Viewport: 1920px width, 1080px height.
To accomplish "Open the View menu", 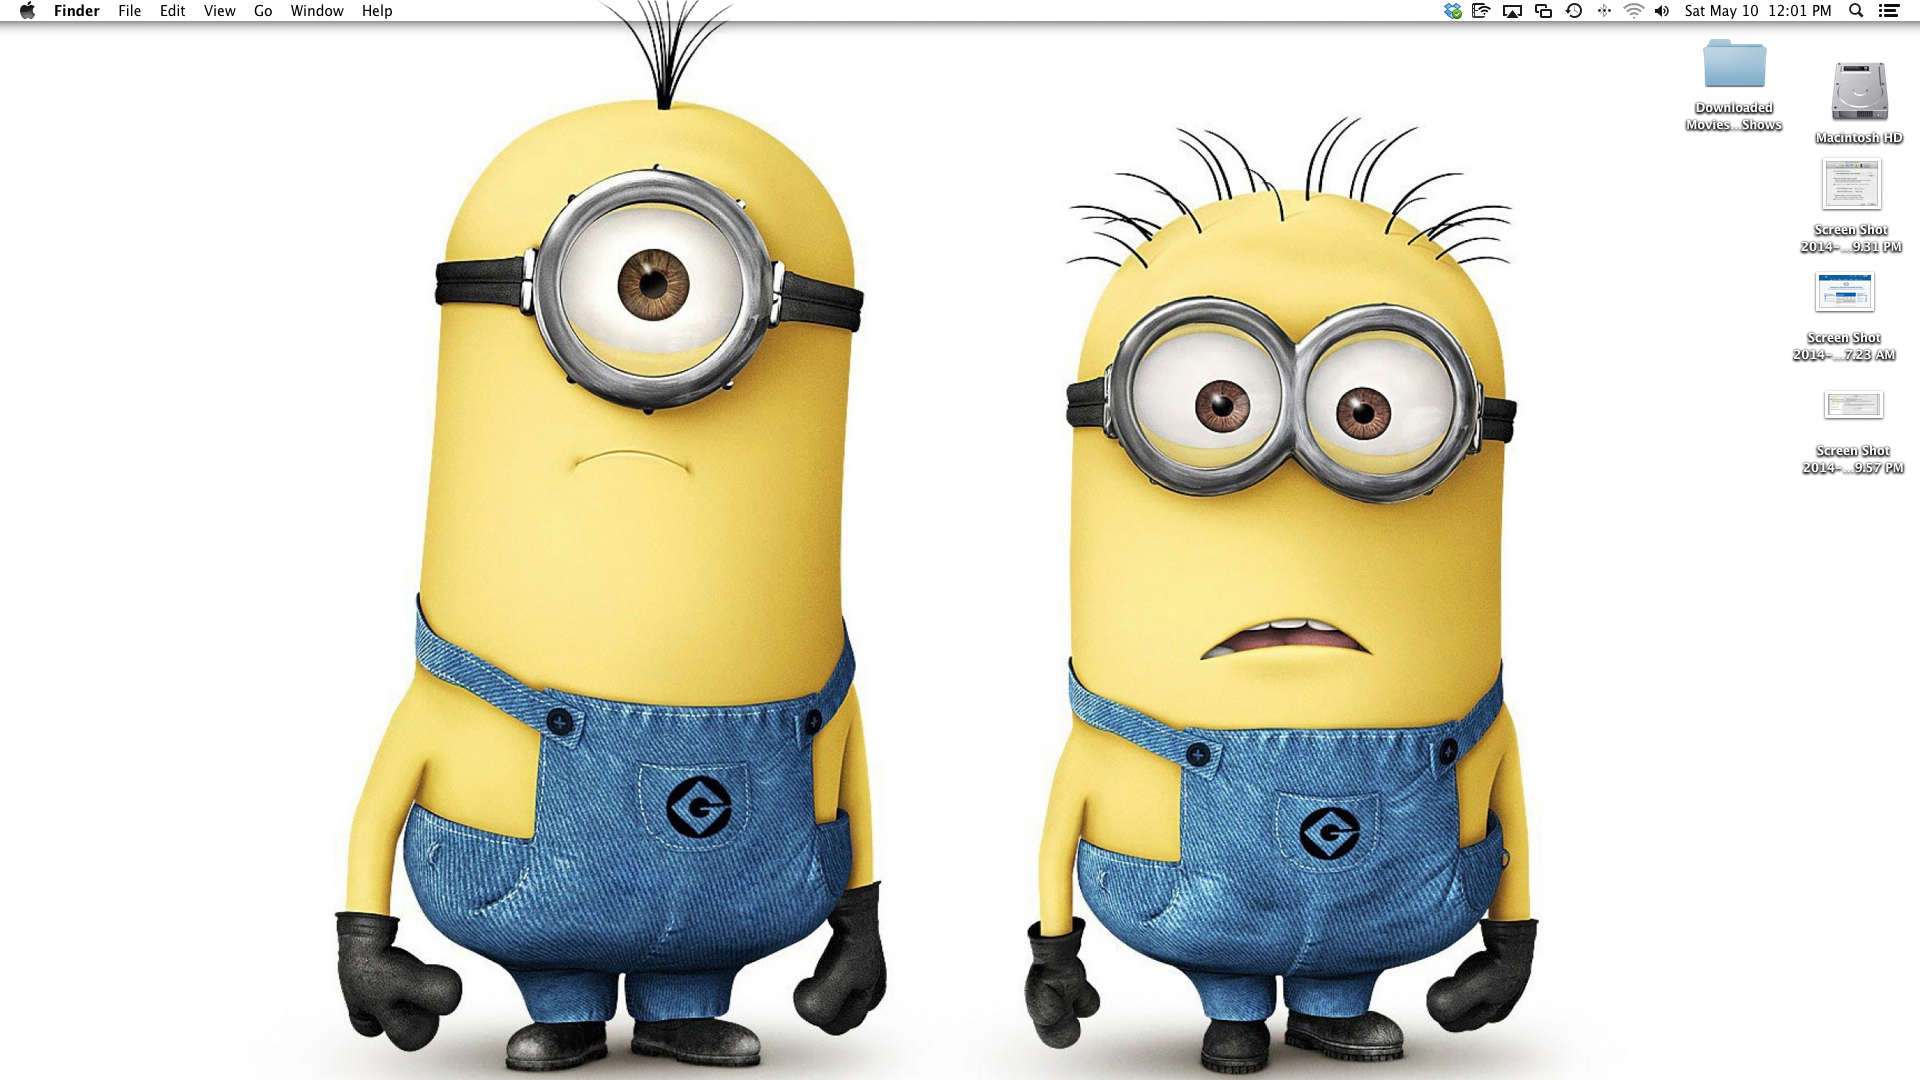I will (x=219, y=11).
